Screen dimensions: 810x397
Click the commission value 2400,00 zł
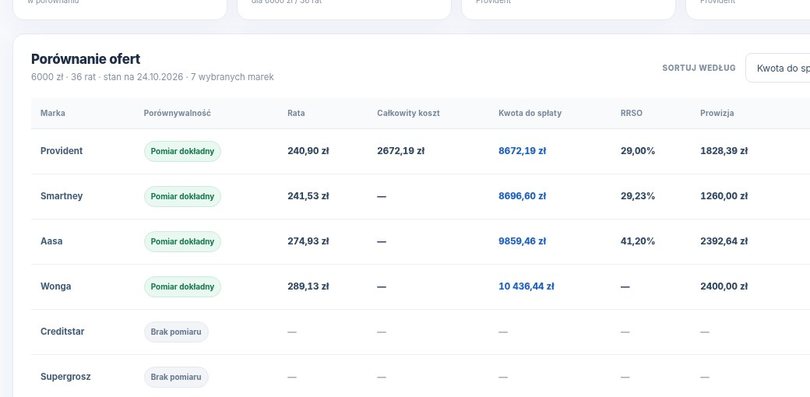[x=724, y=287]
